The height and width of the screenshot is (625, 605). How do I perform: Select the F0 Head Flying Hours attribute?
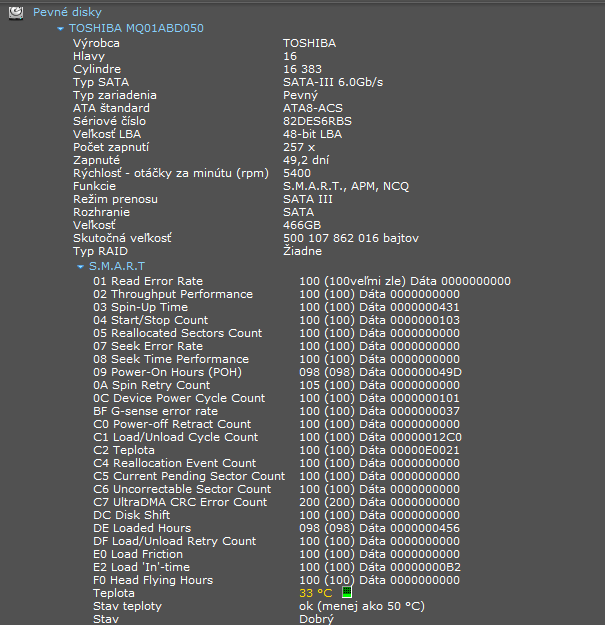pos(153,580)
